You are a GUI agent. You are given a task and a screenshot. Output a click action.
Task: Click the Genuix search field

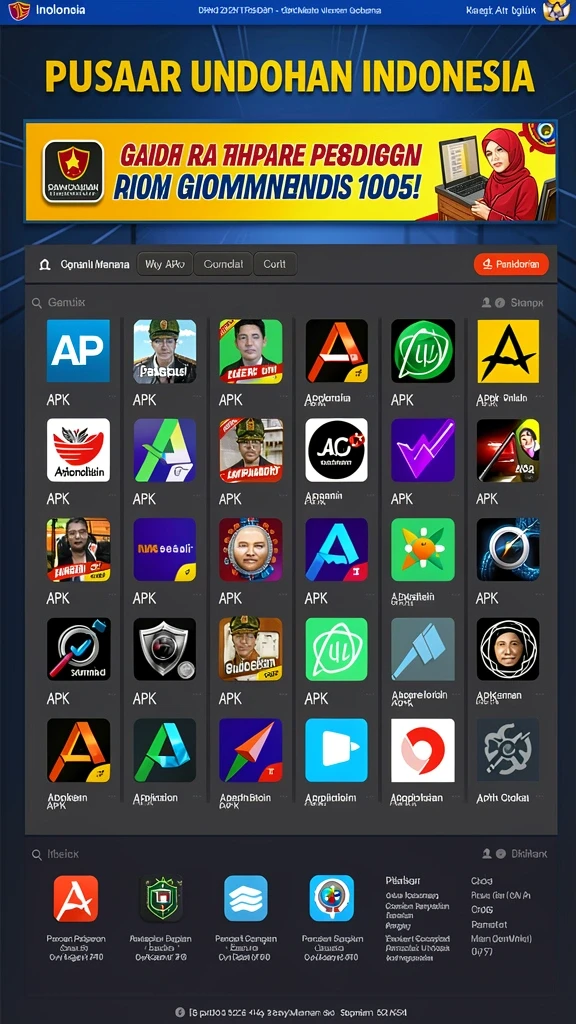(59, 303)
